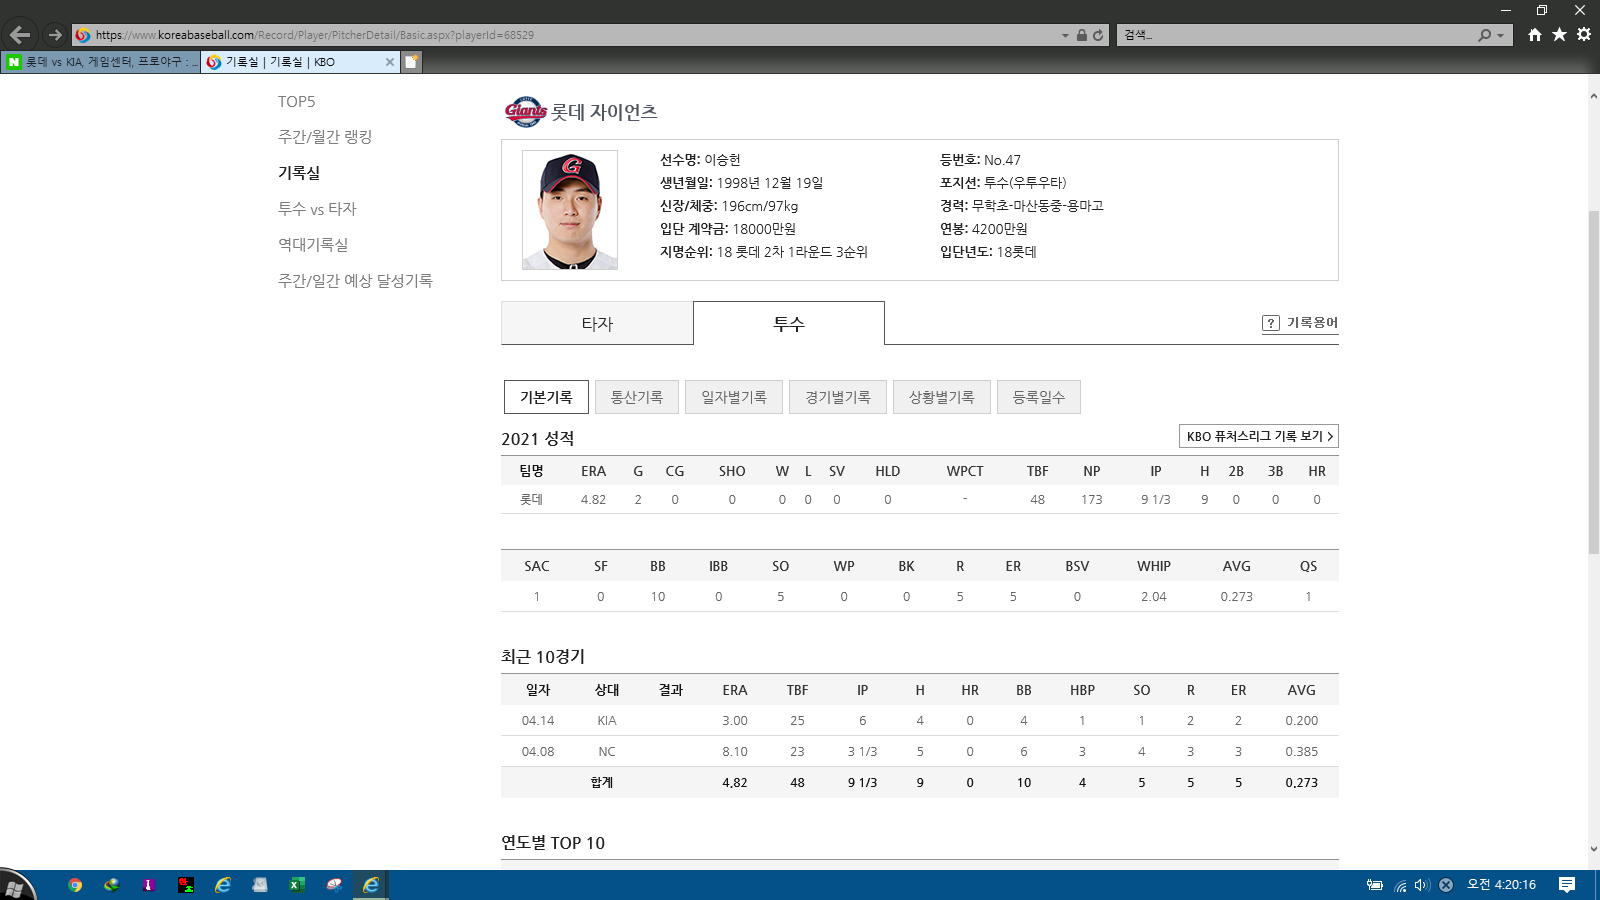Open search provider dropdown arrow
The width and height of the screenshot is (1600, 900).
coord(1500,35)
